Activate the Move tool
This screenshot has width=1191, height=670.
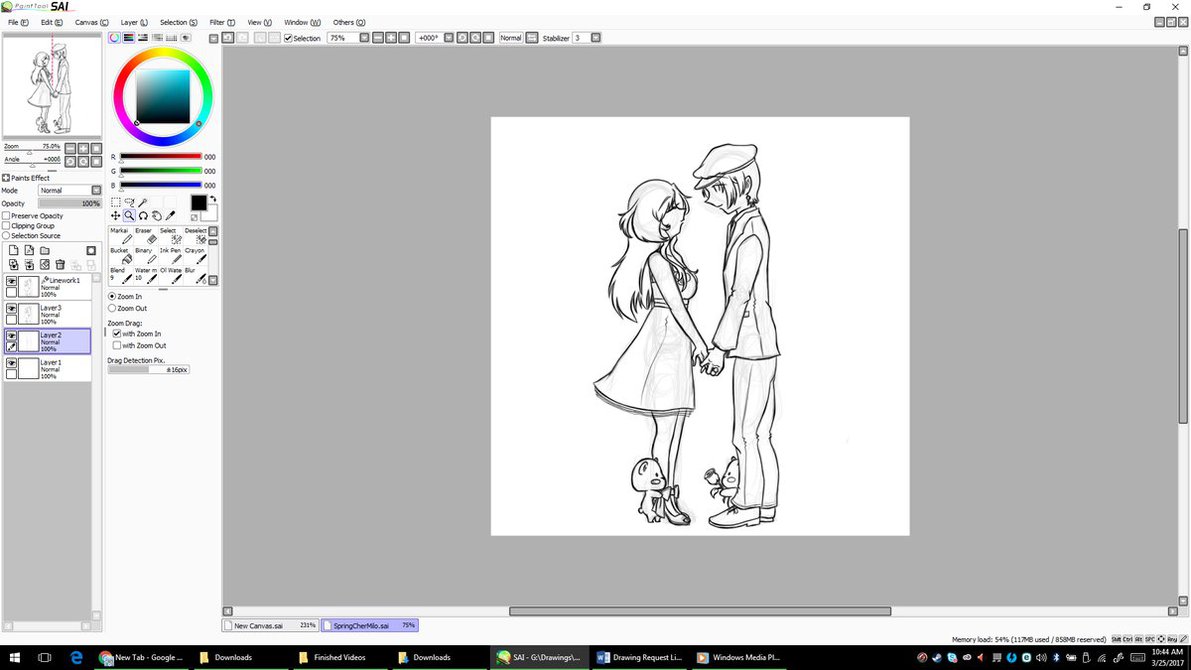[x=115, y=215]
